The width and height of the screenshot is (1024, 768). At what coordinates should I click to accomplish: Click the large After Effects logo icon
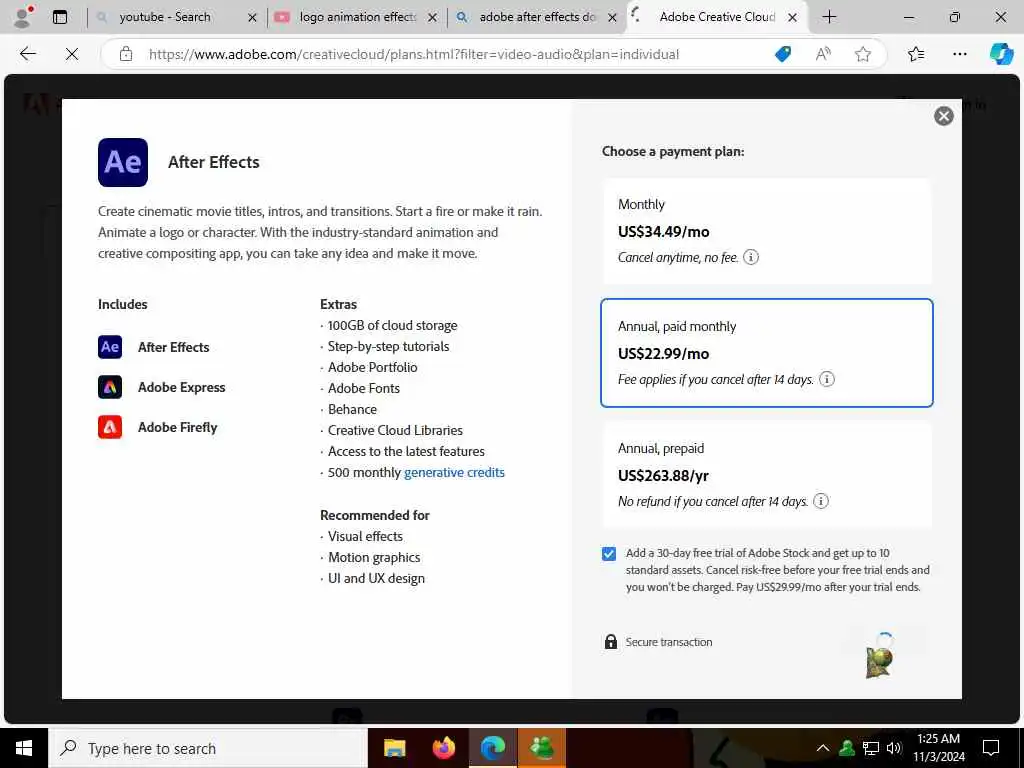pyautogui.click(x=123, y=162)
